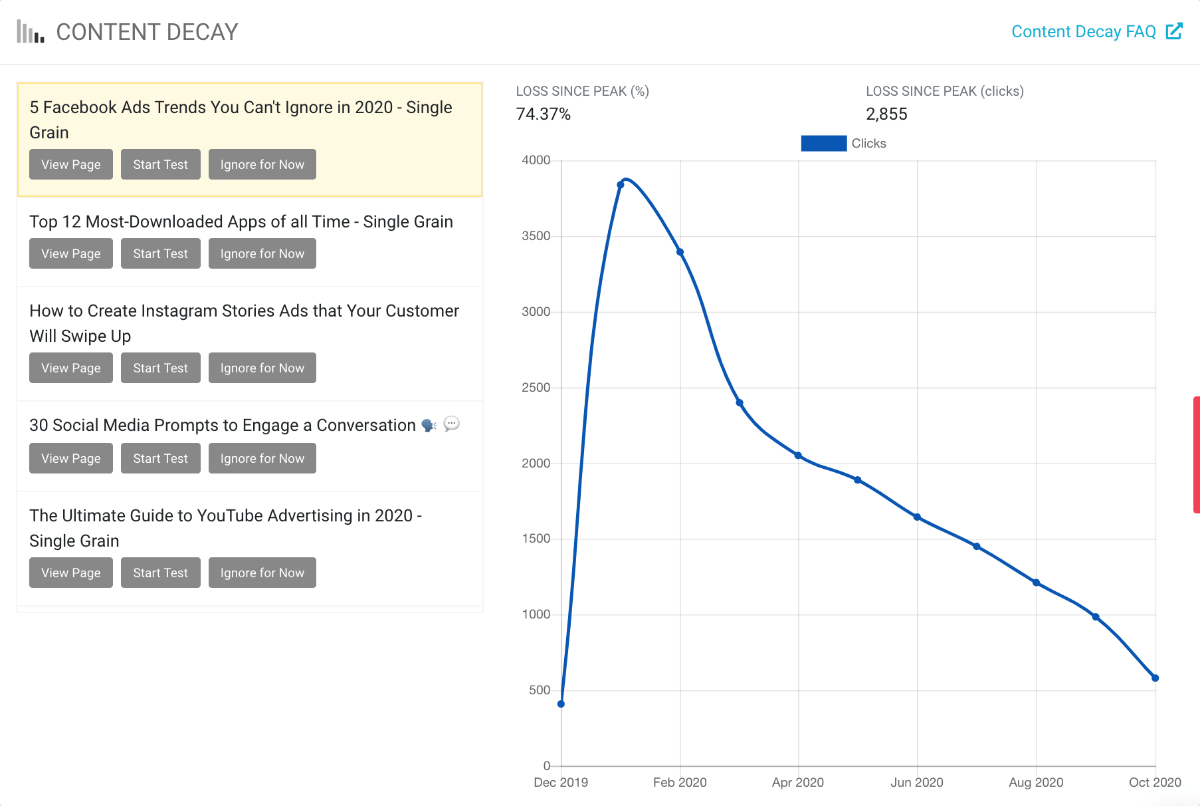
Task: Ignore the Facebook Ads Trends article for now
Action: pyautogui.click(x=262, y=164)
